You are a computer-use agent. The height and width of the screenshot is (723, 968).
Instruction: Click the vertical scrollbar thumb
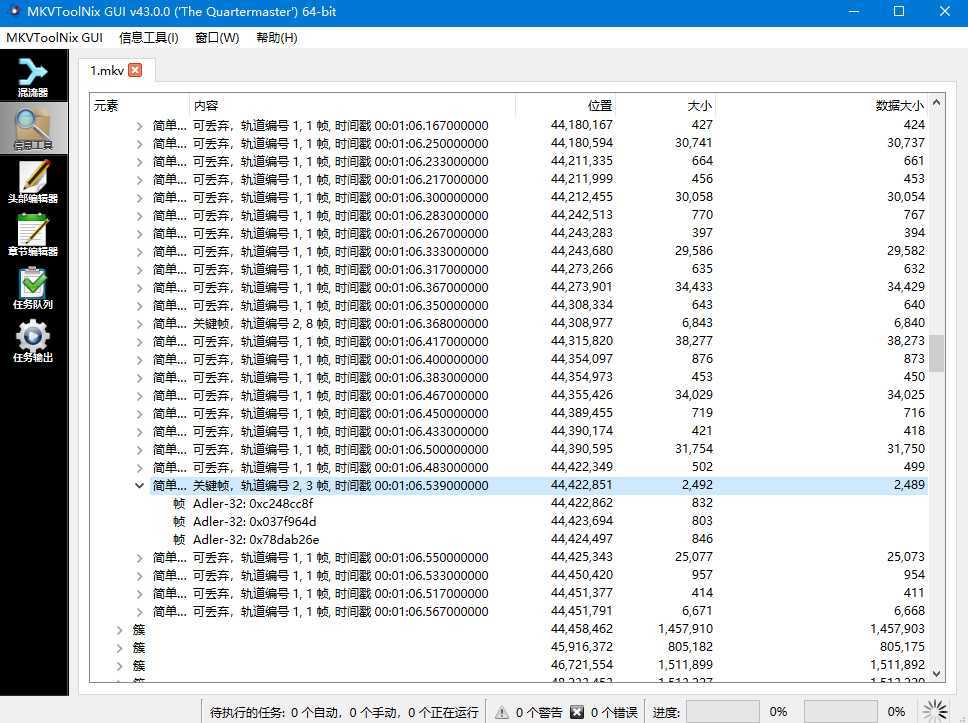click(x=937, y=353)
